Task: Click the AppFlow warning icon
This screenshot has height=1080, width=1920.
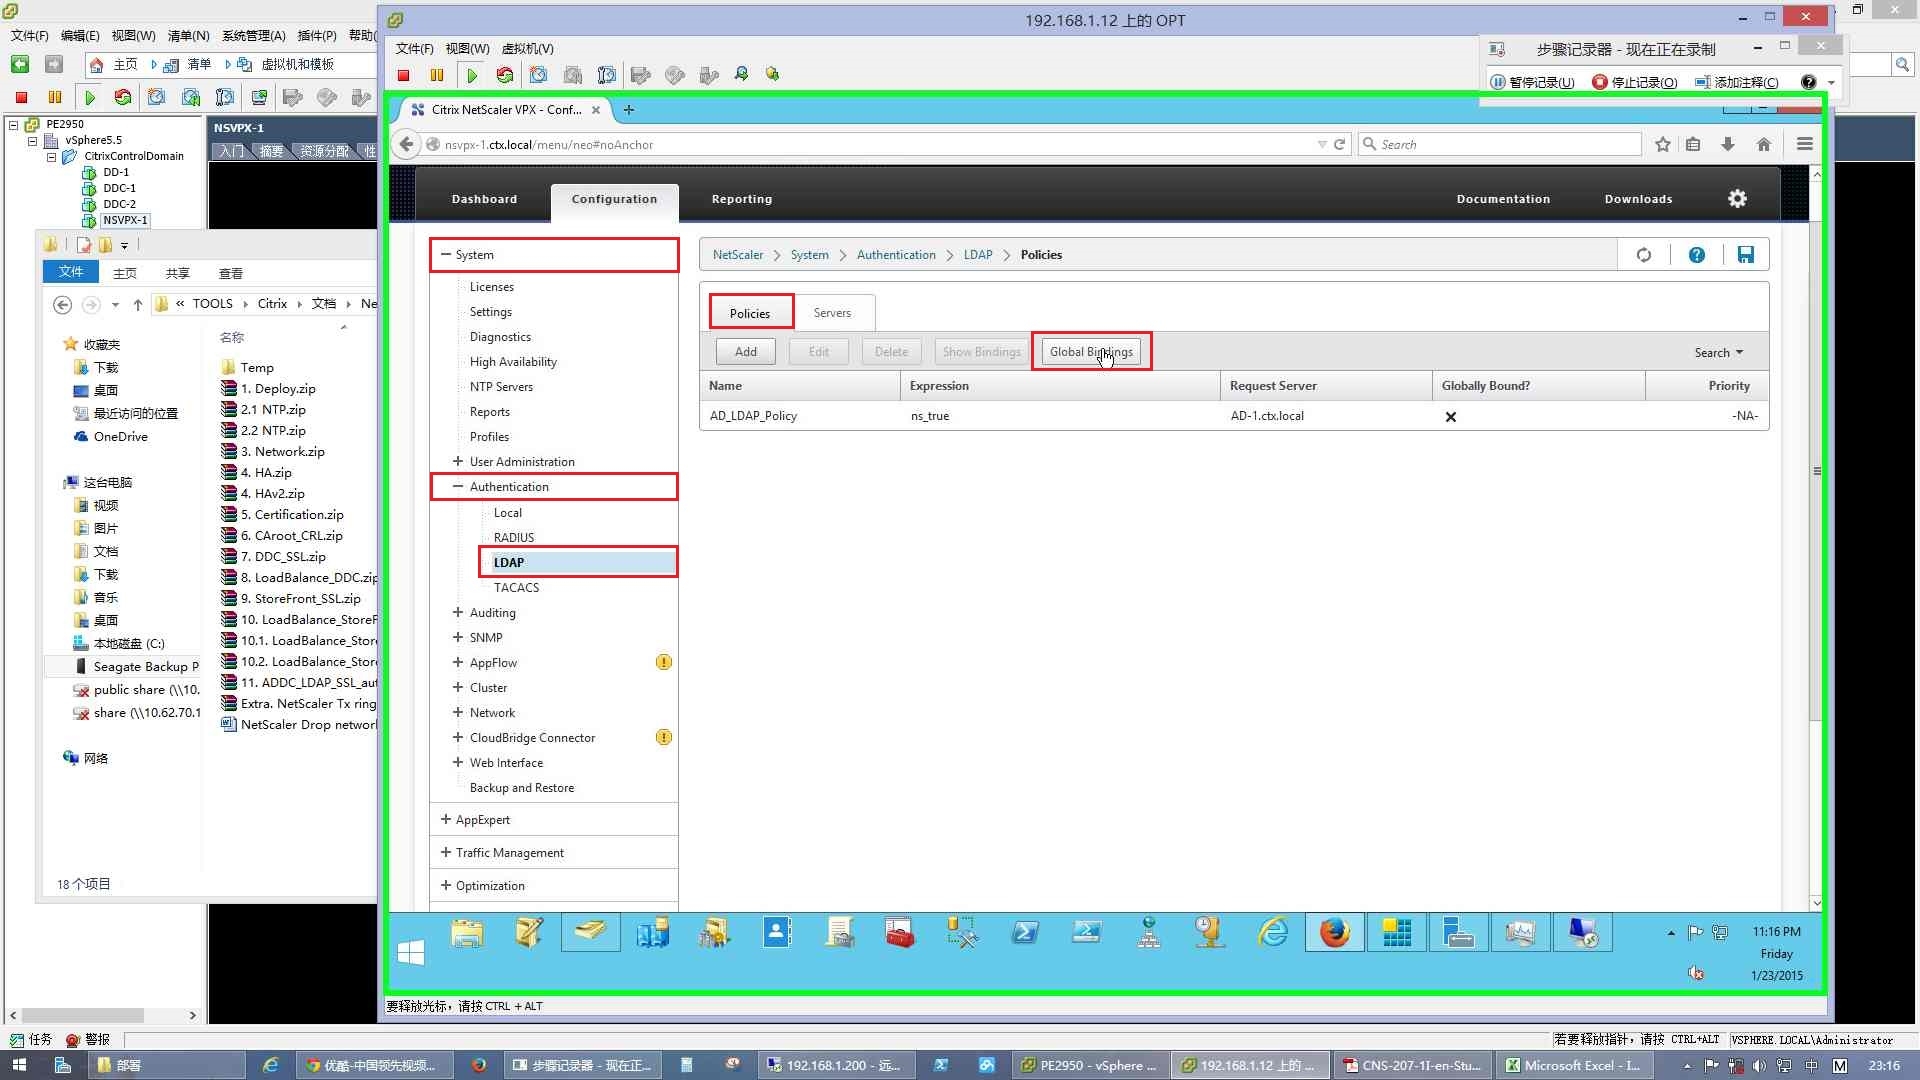Action: (664, 662)
